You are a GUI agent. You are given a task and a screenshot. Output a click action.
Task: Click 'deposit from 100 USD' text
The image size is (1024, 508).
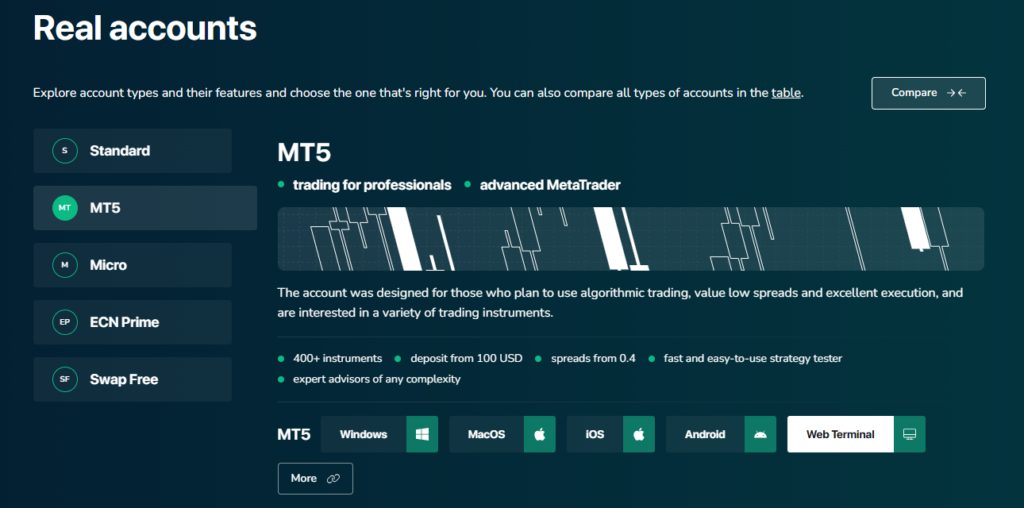(x=466, y=358)
